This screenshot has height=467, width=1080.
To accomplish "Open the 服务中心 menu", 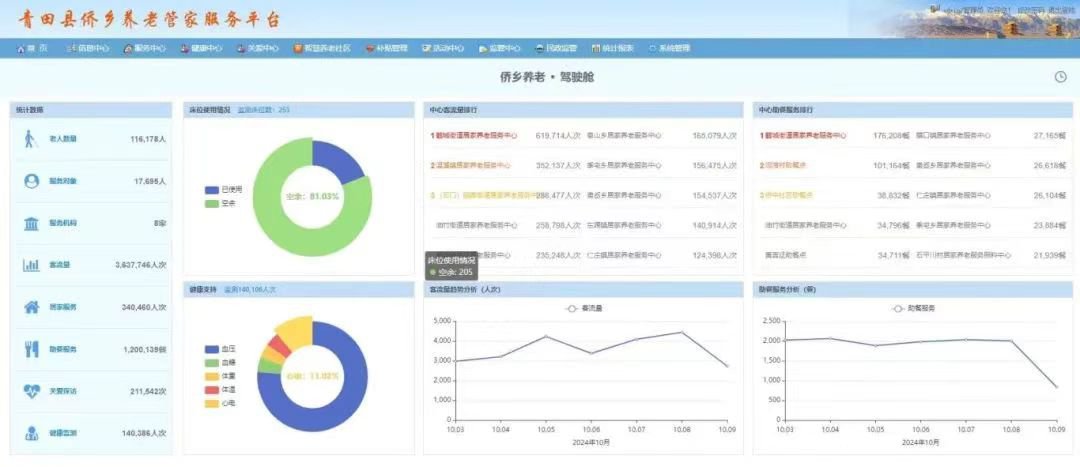I will (145, 48).
